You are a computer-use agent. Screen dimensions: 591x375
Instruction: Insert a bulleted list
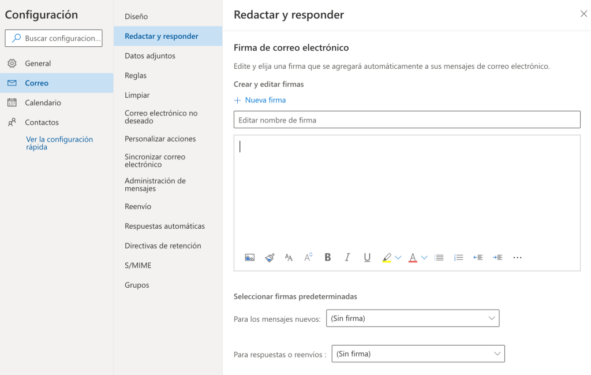(x=439, y=258)
